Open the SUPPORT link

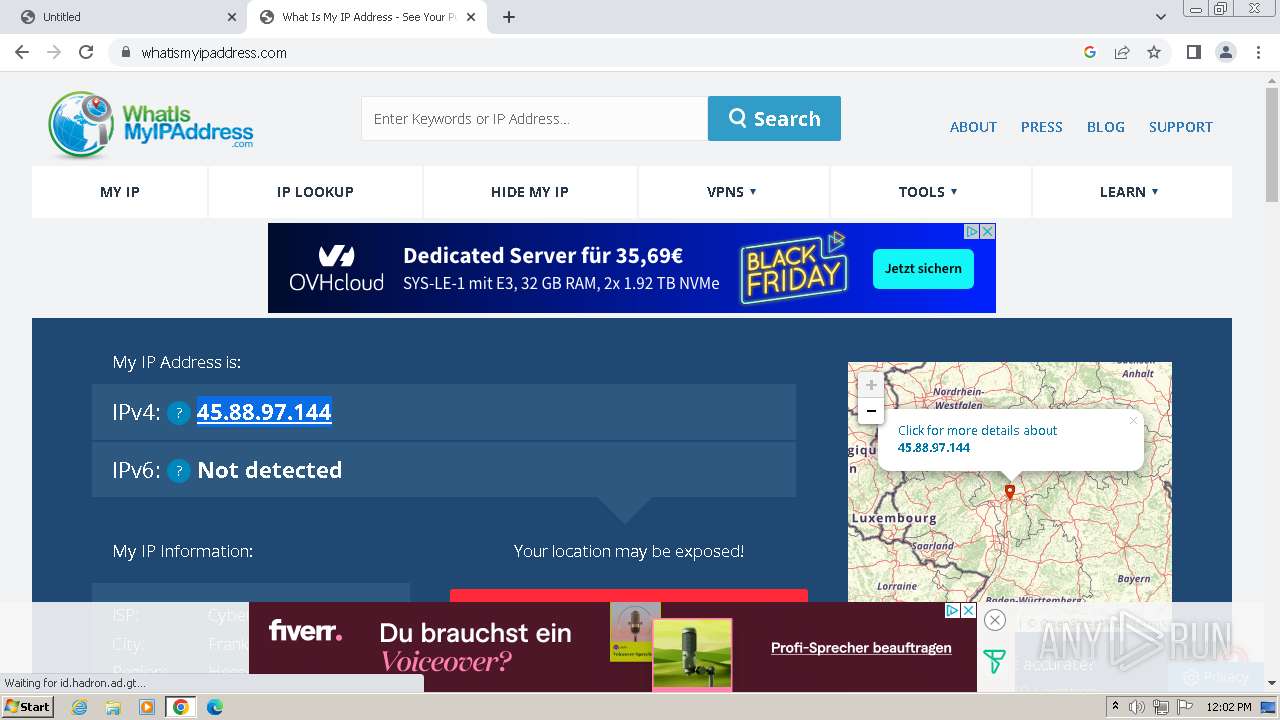[1181, 127]
